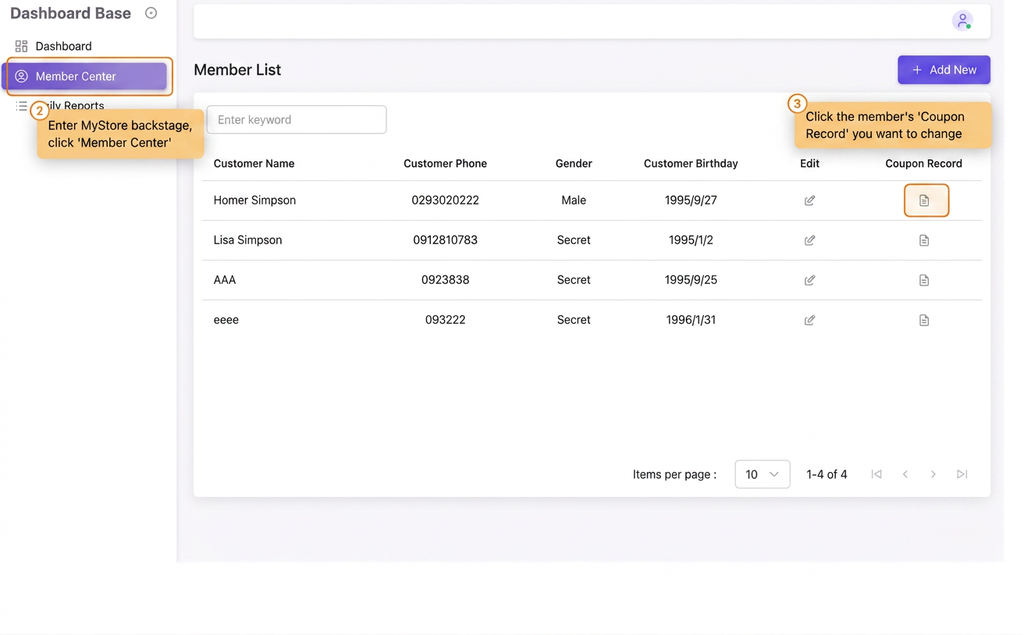Edit Homer Simpson's member record
Screen dimensions: 1024x635
coord(809,201)
